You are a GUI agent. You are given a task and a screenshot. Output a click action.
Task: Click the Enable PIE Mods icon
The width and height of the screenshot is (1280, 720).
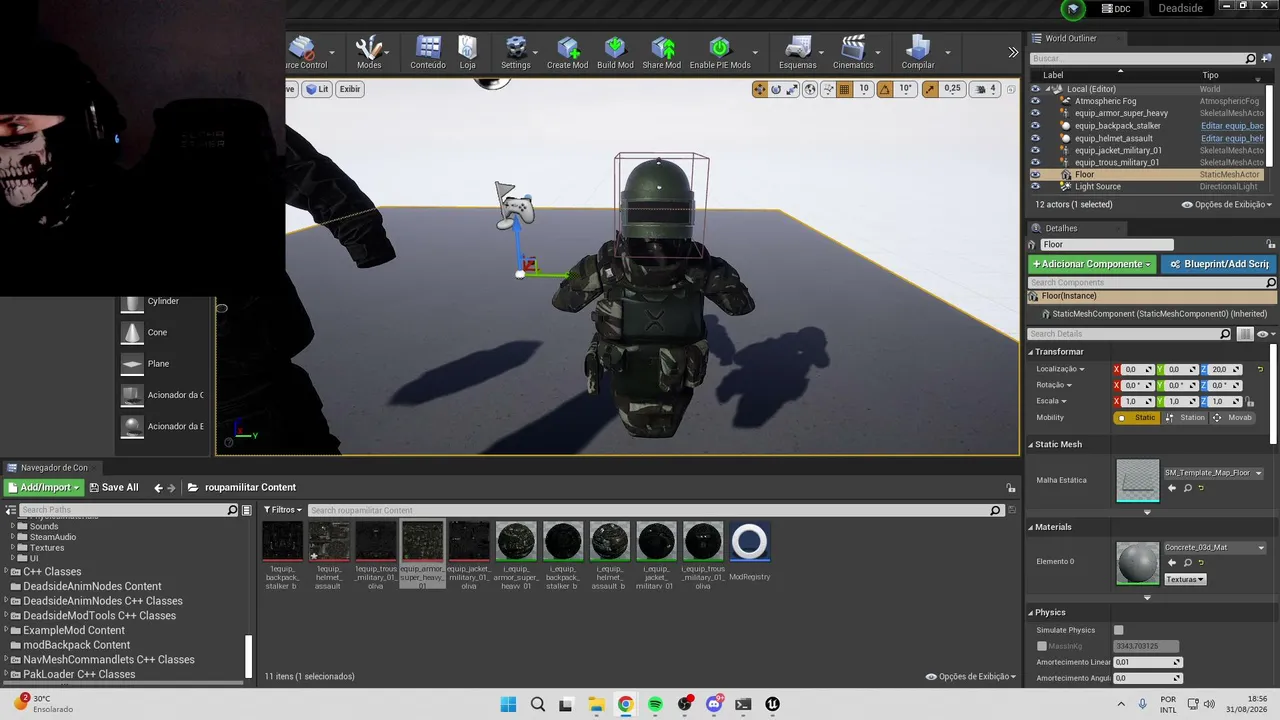pos(720,52)
